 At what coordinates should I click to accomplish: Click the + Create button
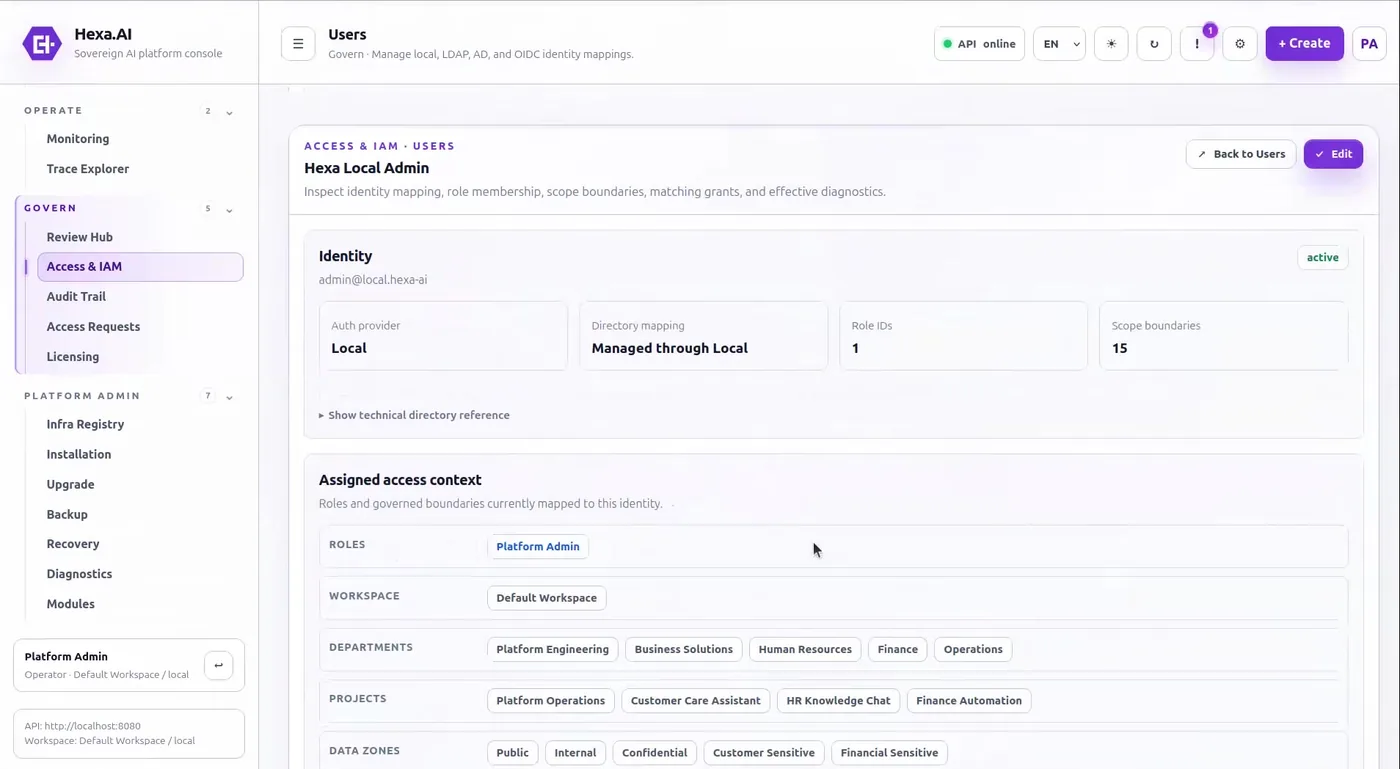click(x=1304, y=44)
